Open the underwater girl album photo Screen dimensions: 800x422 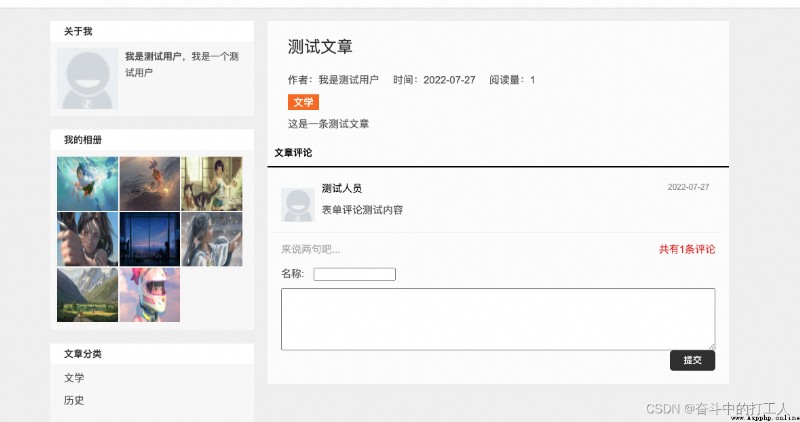[87, 184]
